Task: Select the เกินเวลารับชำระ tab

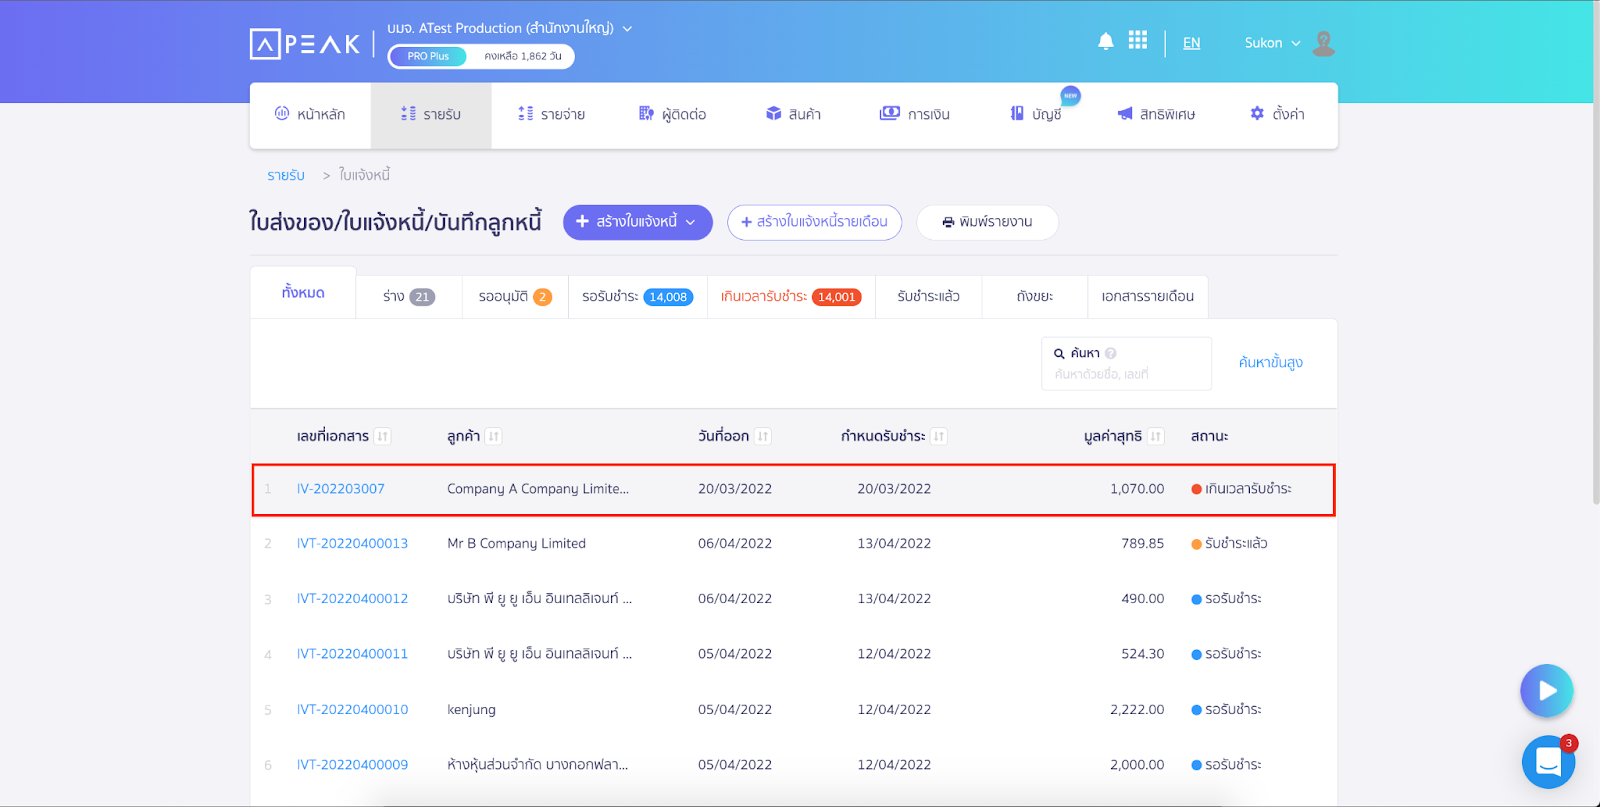Action: (791, 297)
